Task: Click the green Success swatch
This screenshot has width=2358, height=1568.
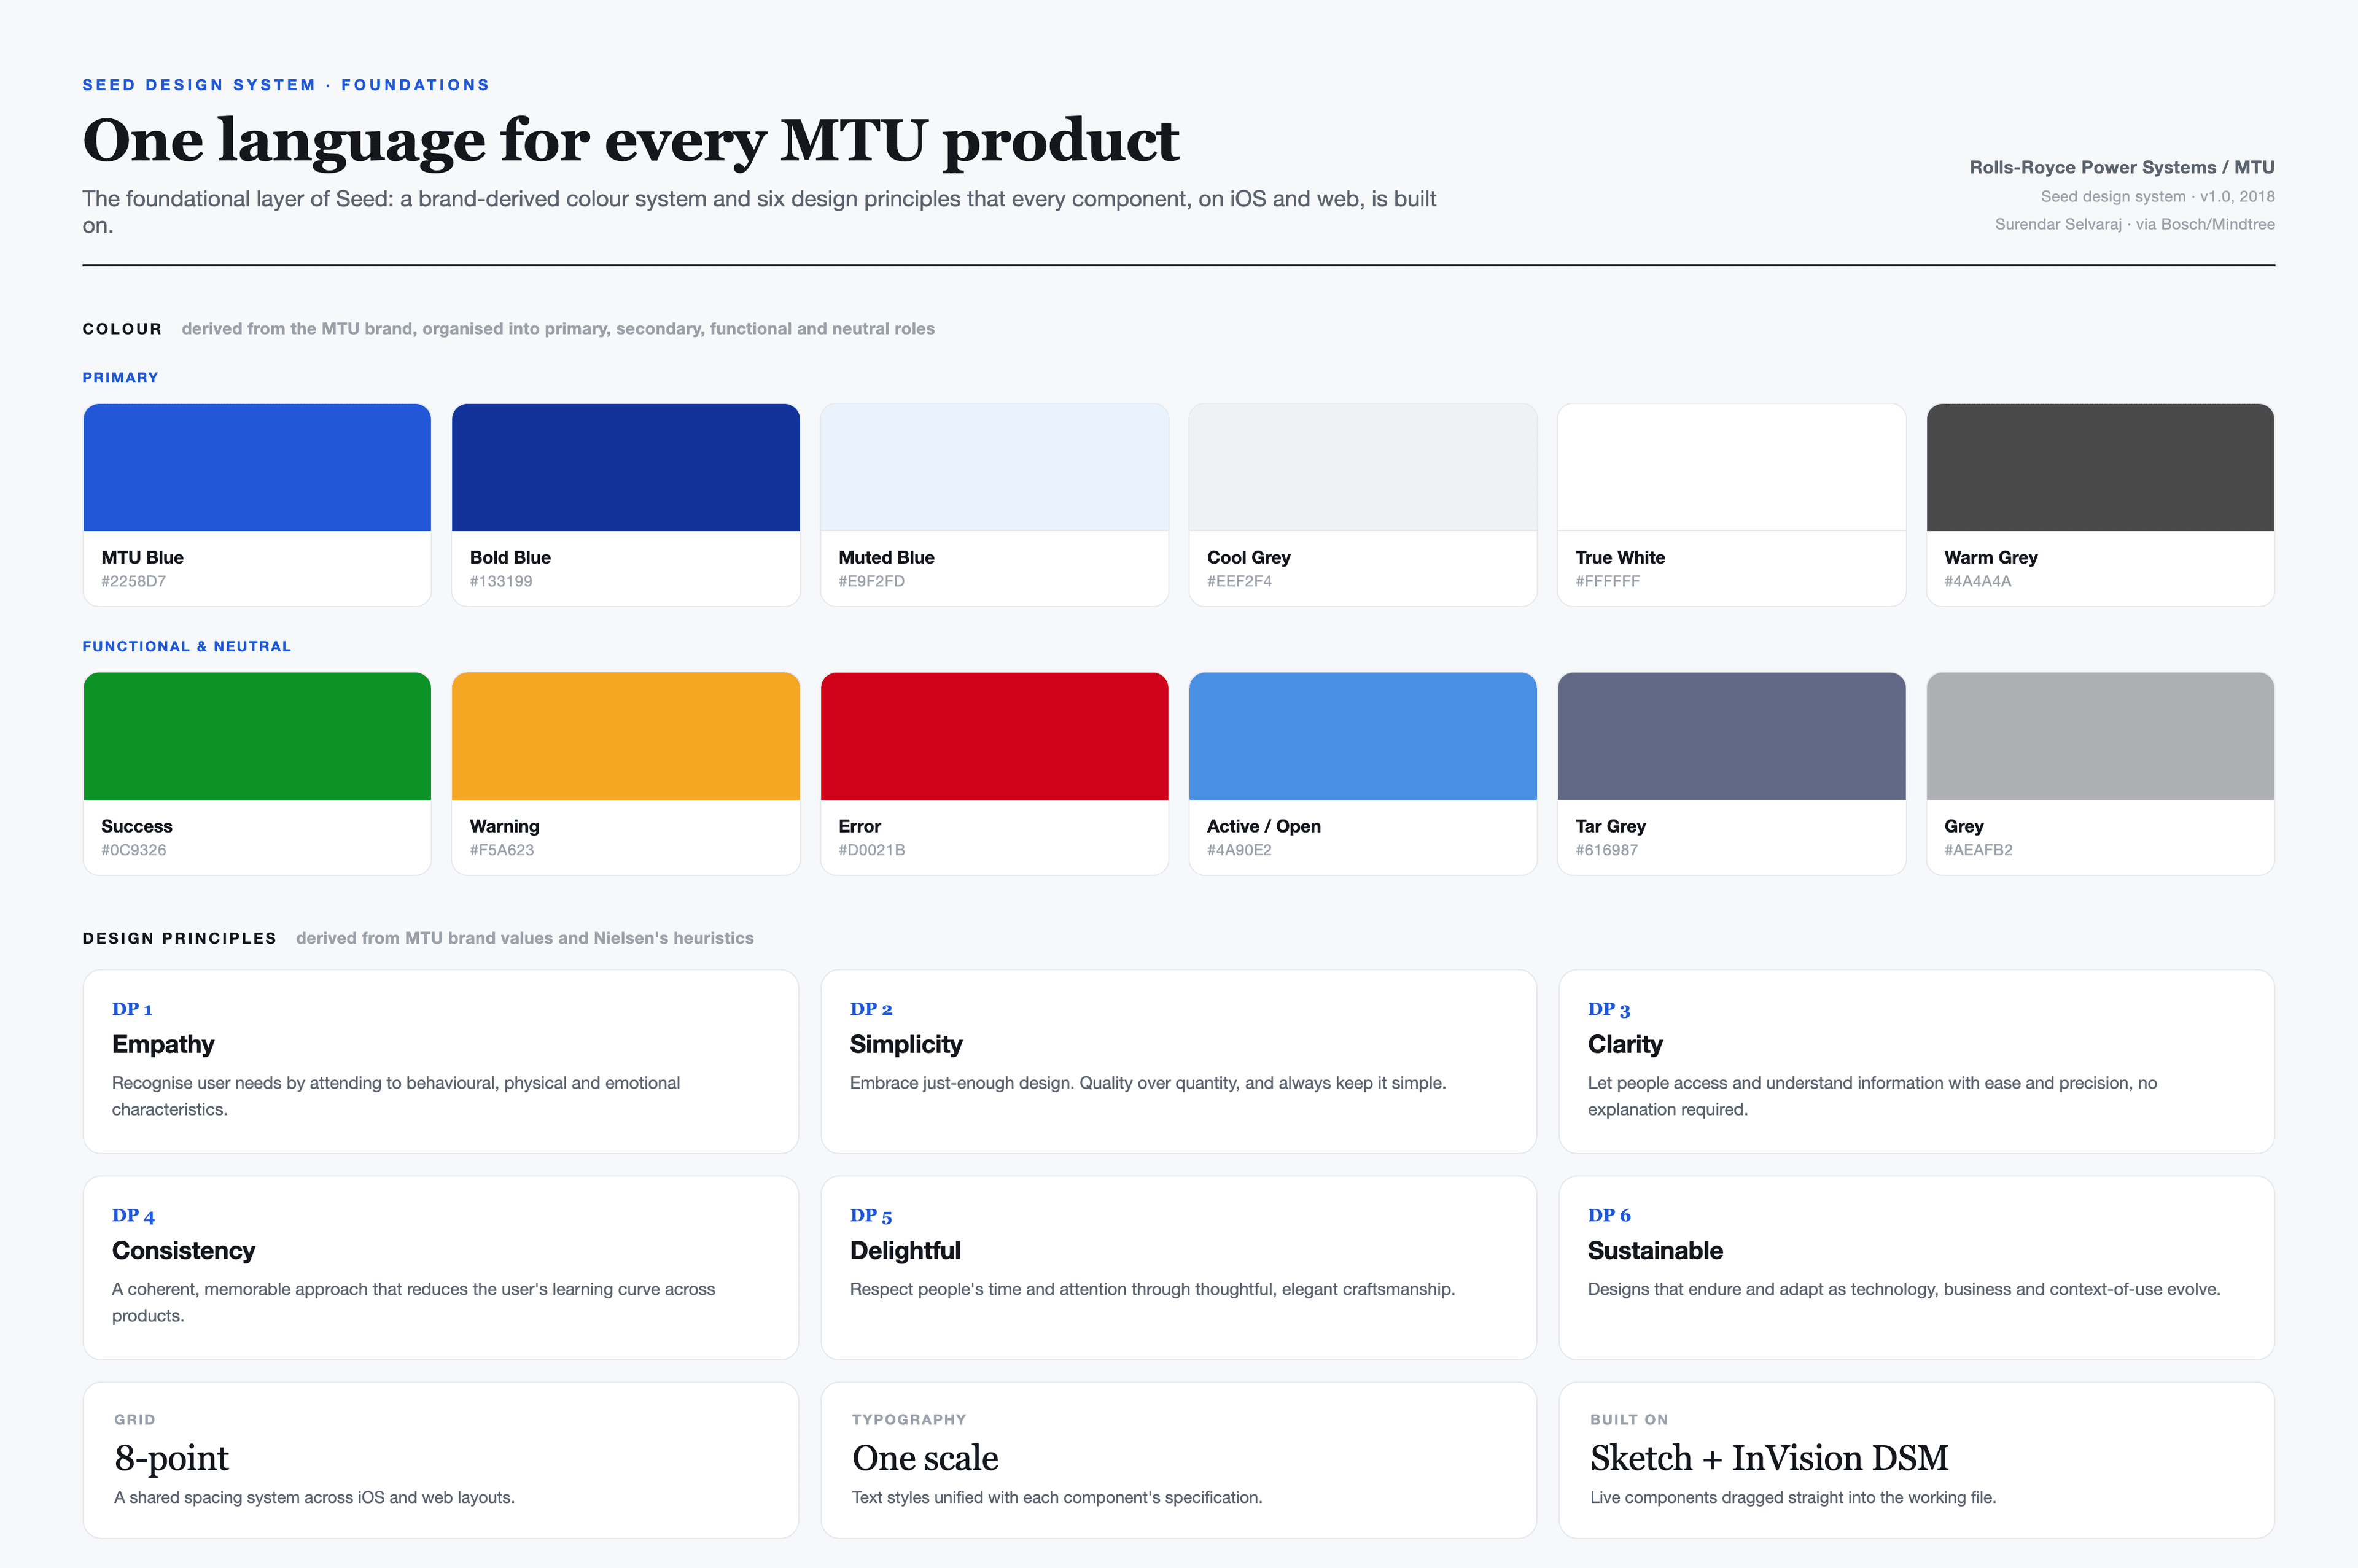Action: coord(257,736)
